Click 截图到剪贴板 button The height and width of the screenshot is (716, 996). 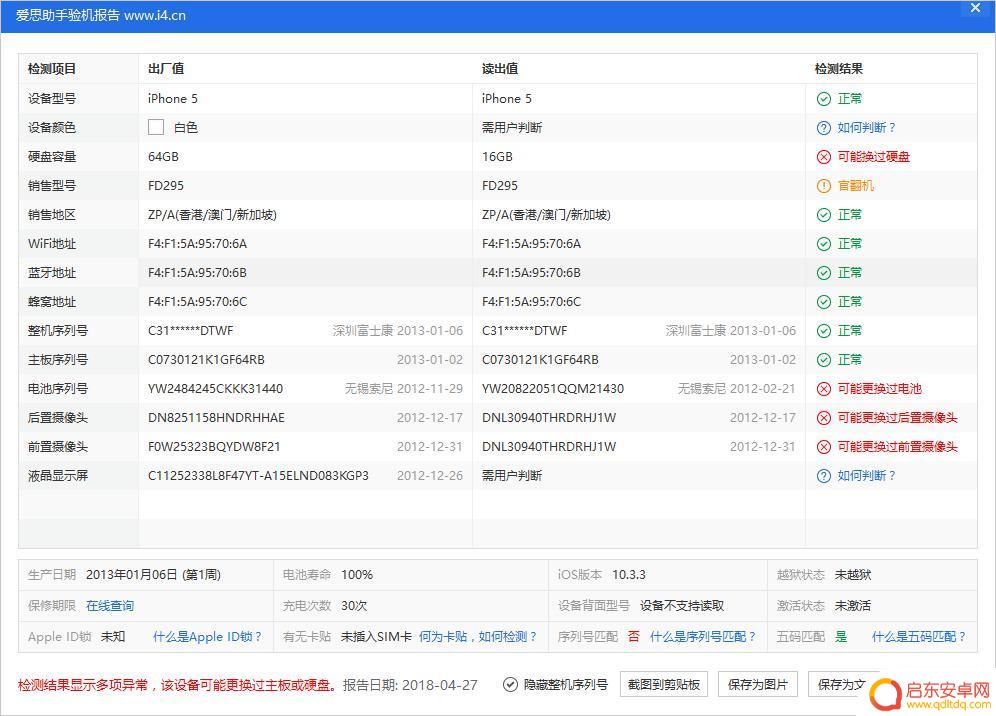point(664,684)
